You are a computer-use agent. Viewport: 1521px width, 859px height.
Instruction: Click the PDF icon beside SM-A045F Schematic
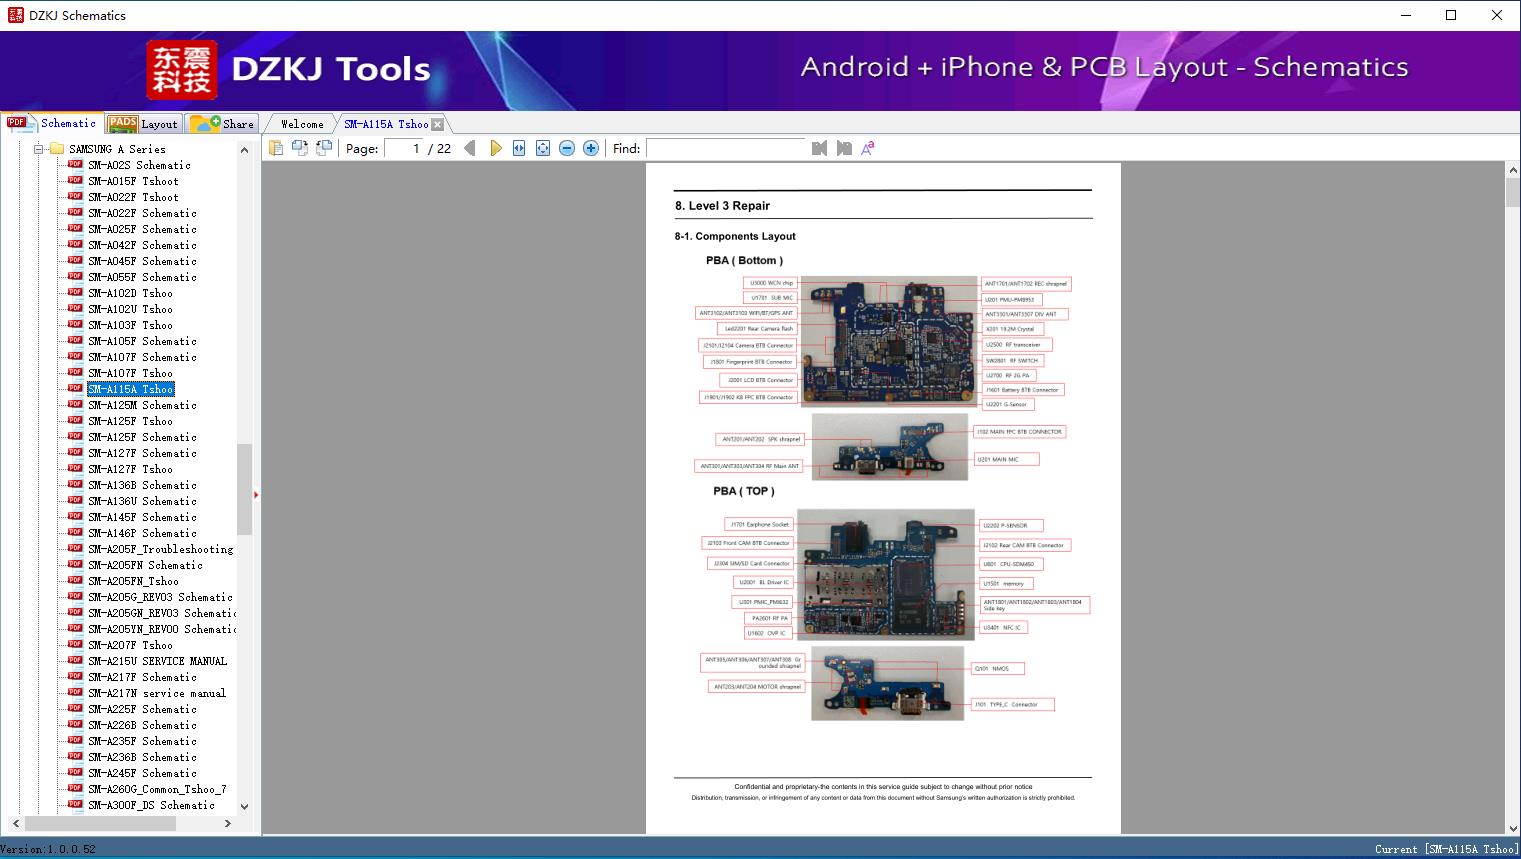(75, 261)
